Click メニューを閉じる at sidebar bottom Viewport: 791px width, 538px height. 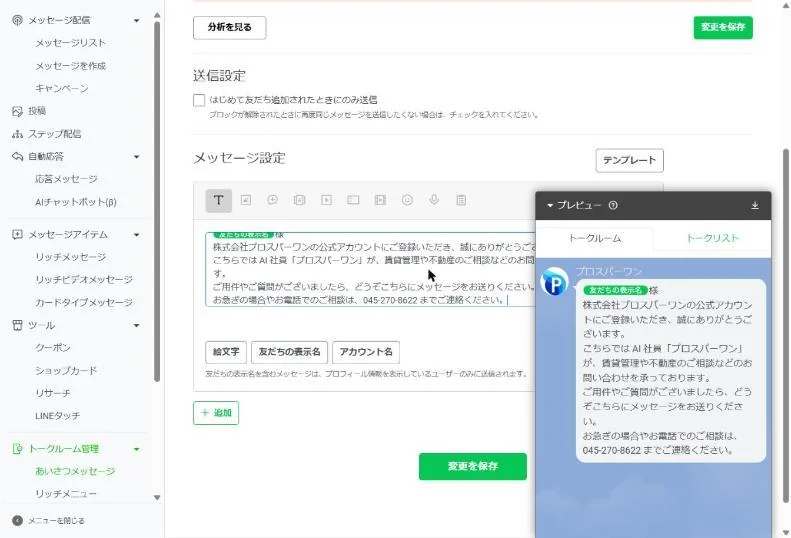56,521
